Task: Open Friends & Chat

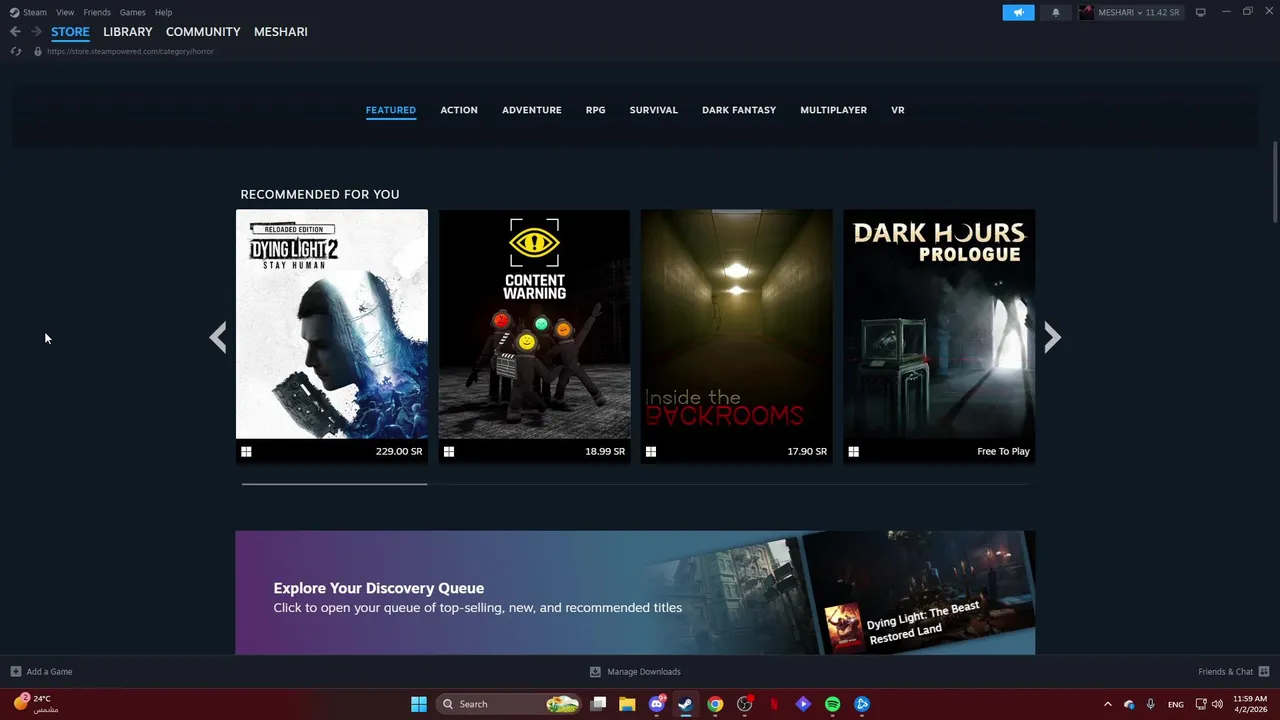Action: (1233, 672)
